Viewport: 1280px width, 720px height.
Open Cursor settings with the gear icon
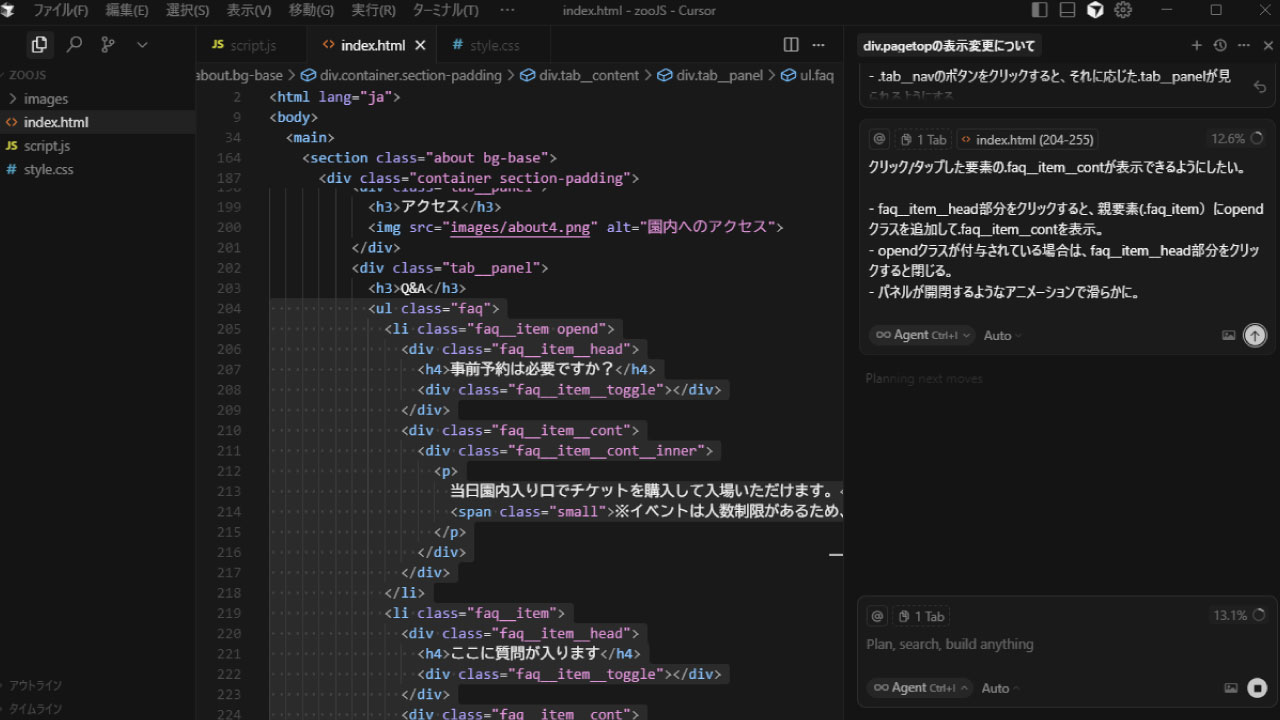pos(1123,10)
